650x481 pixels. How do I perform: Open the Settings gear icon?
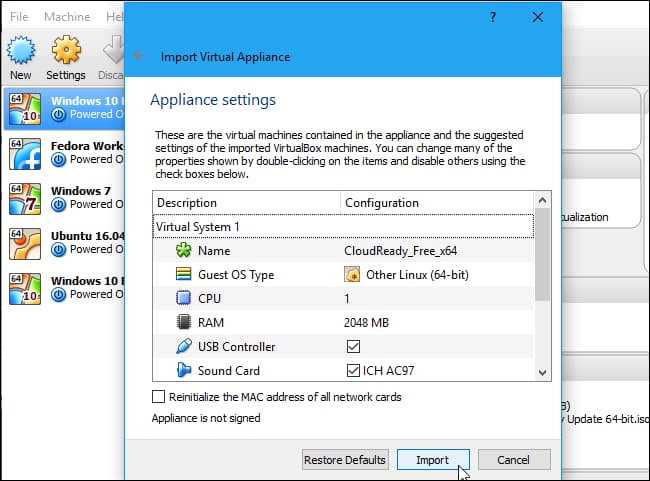point(66,52)
